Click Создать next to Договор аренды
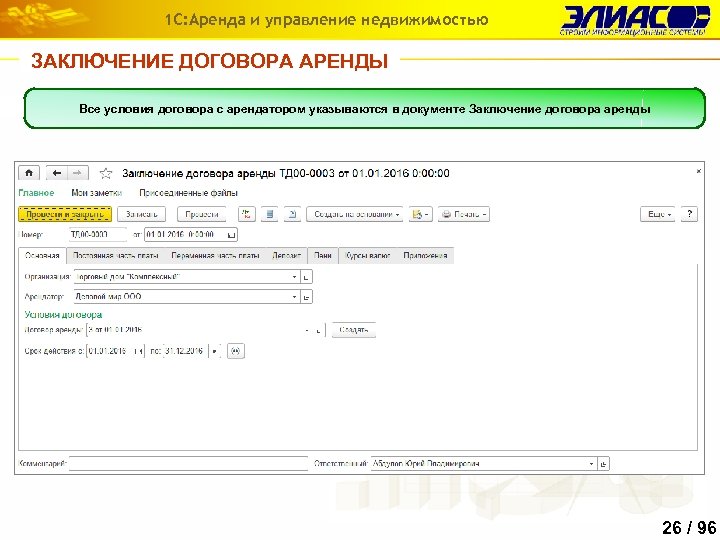The image size is (720, 540). pos(354,330)
